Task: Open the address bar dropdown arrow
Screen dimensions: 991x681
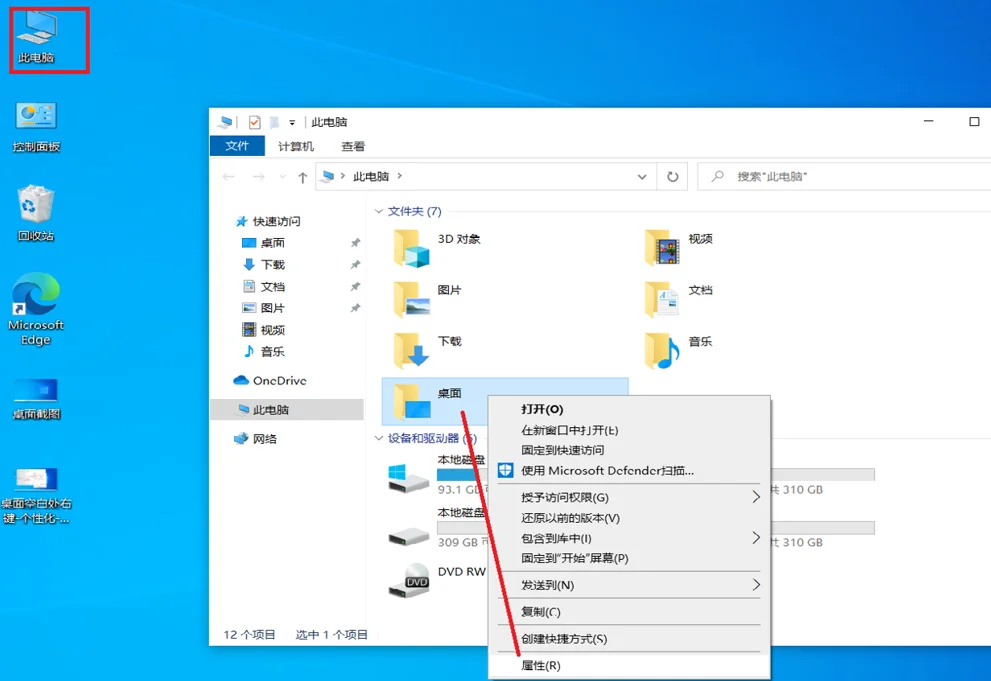Action: tap(643, 176)
